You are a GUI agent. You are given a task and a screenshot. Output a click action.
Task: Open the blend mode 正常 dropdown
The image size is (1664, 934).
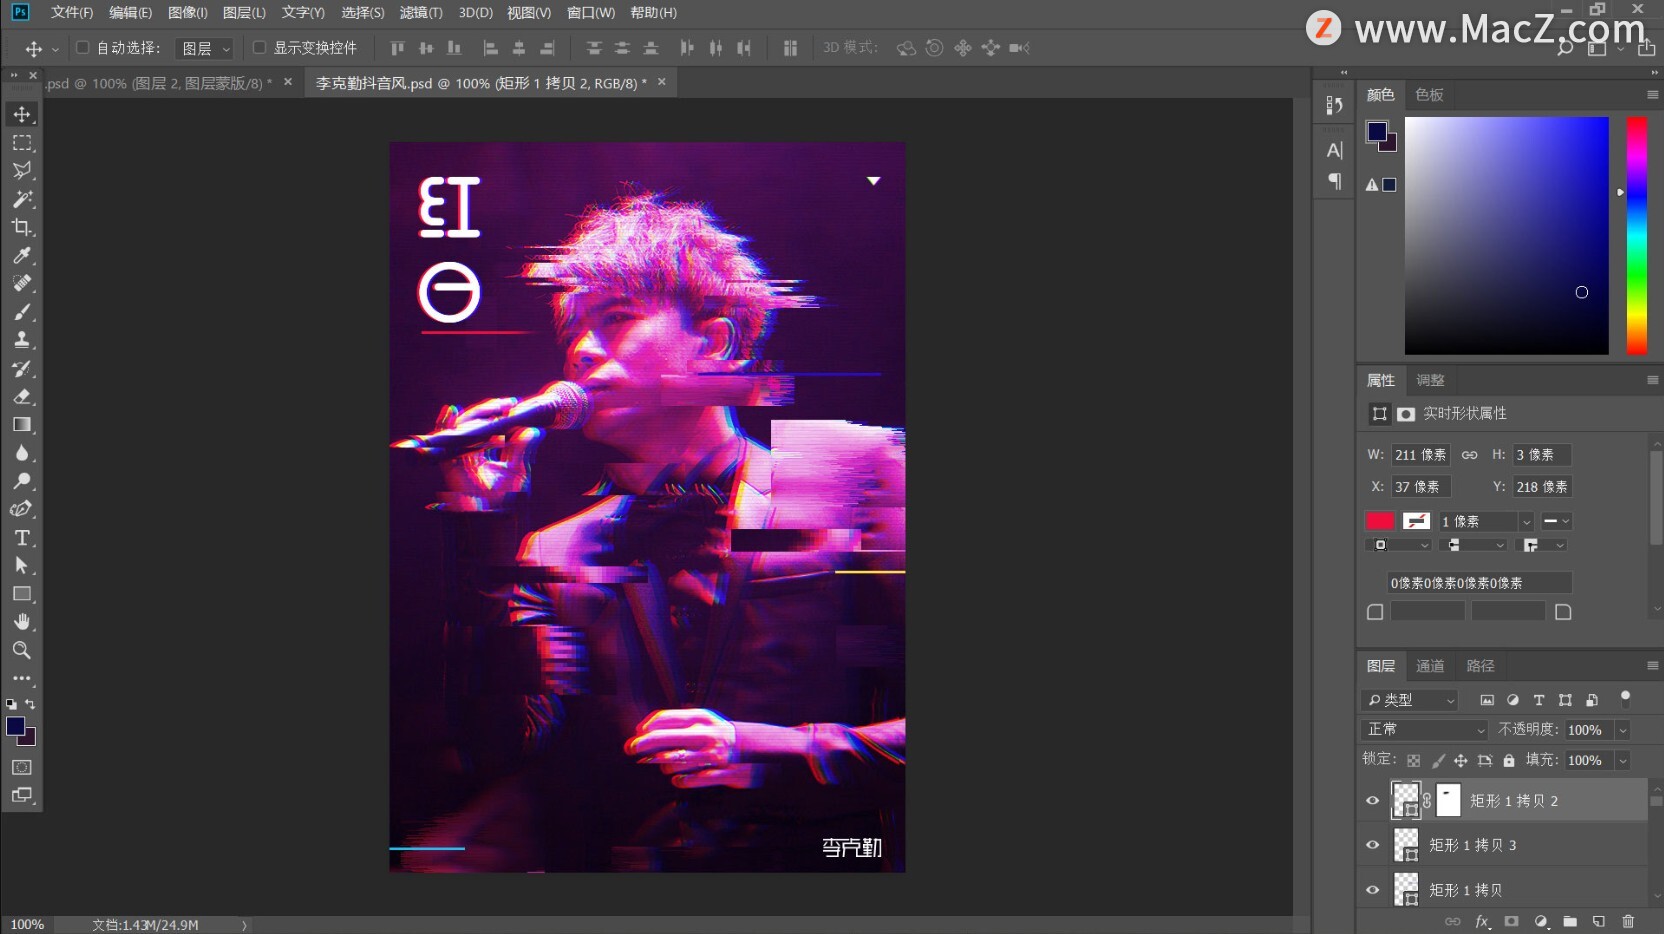(1425, 729)
